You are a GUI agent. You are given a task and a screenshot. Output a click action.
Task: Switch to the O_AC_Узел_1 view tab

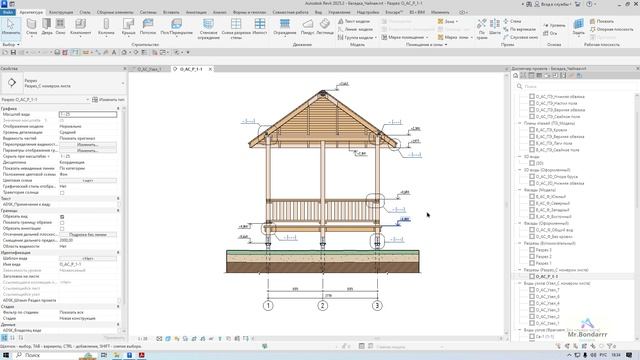(x=149, y=69)
